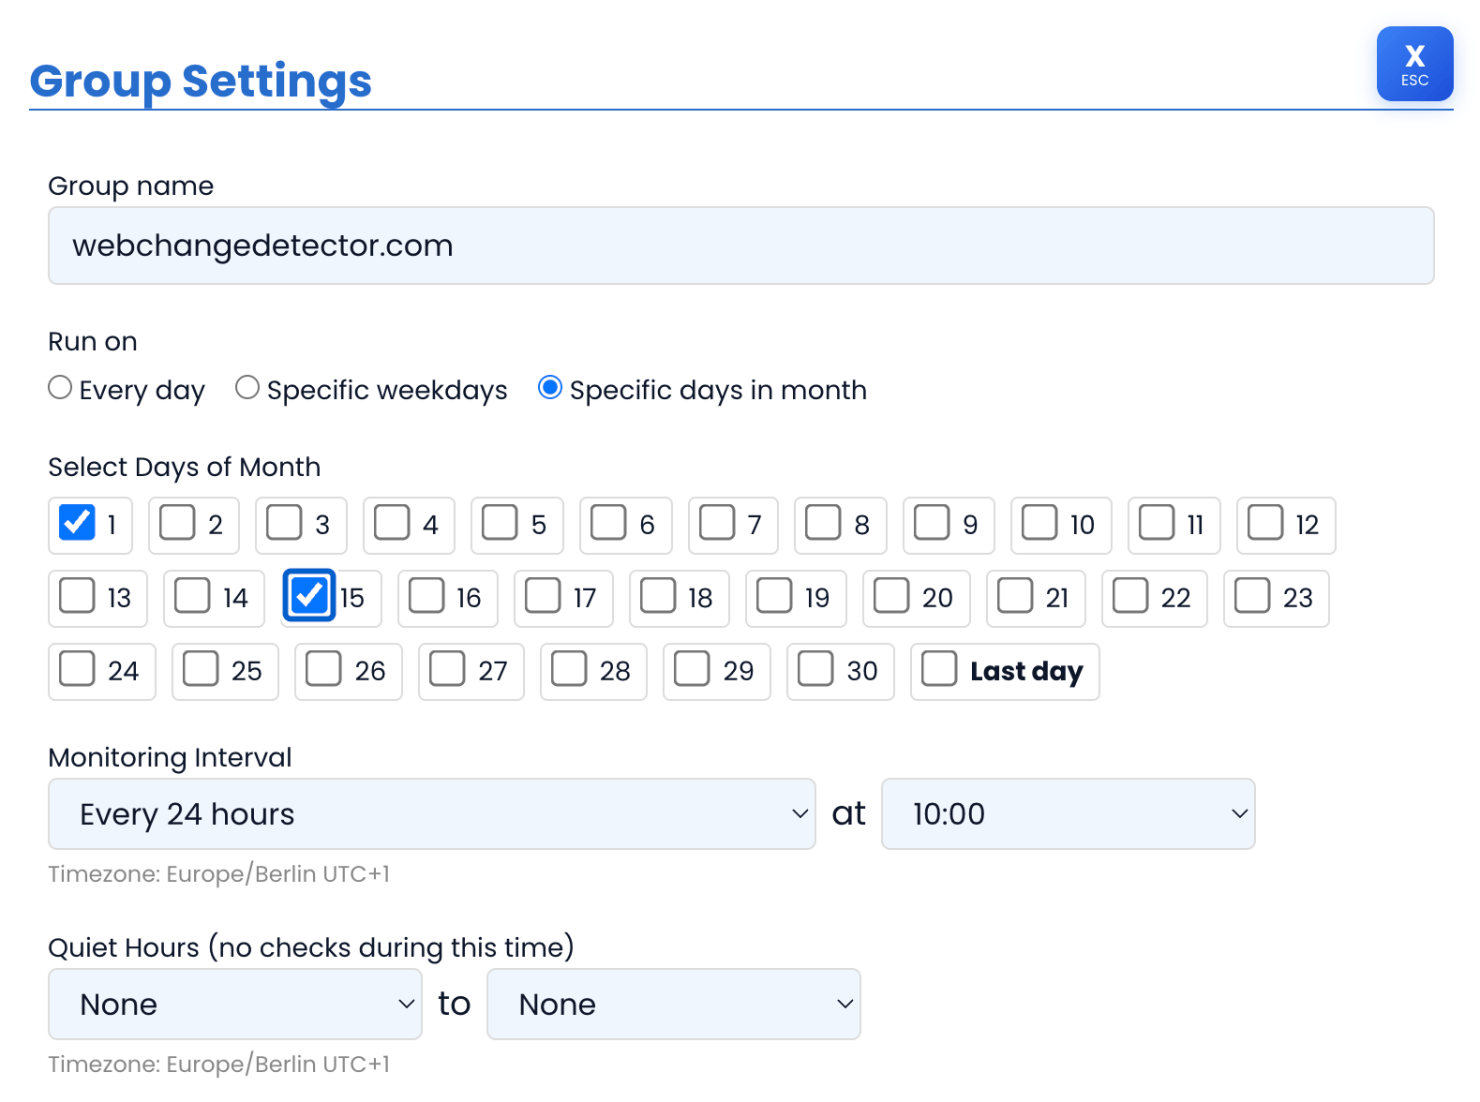Screen dimensions: 1480x1102
Task: Check the Last day option
Action: click(938, 668)
